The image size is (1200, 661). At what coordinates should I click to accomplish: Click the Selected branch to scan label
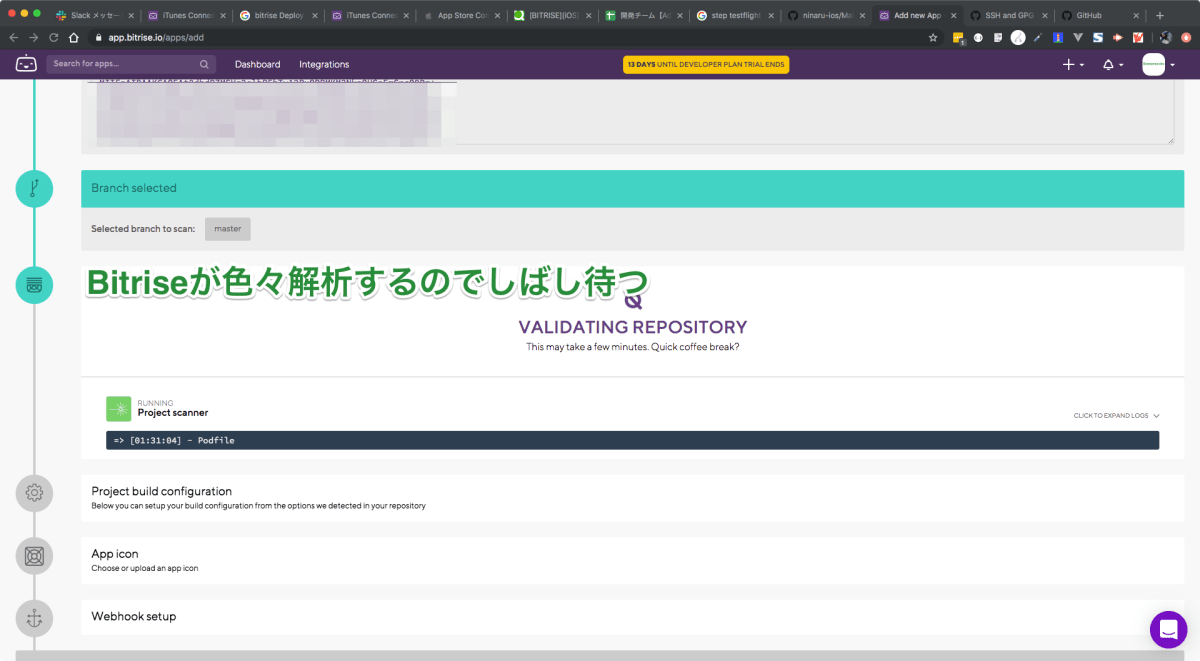click(143, 229)
